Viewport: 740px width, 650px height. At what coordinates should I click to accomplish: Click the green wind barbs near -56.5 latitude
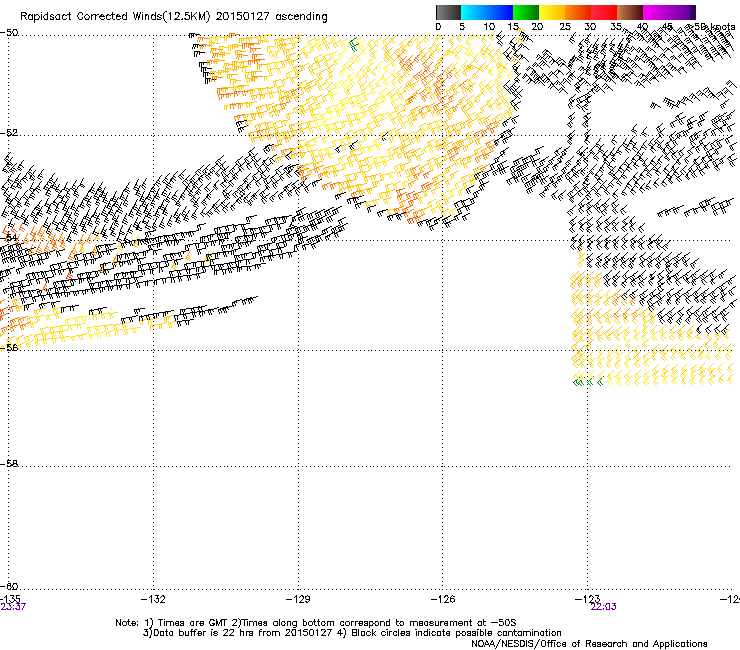(x=588, y=381)
